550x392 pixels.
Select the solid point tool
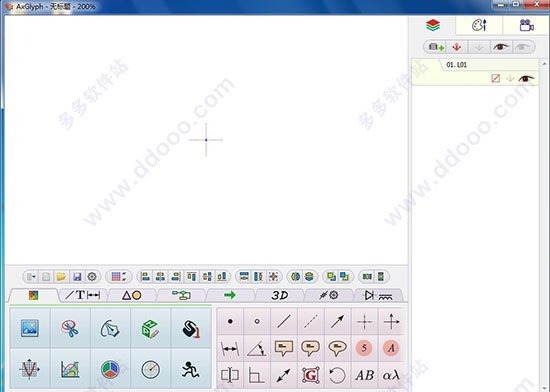(230, 321)
